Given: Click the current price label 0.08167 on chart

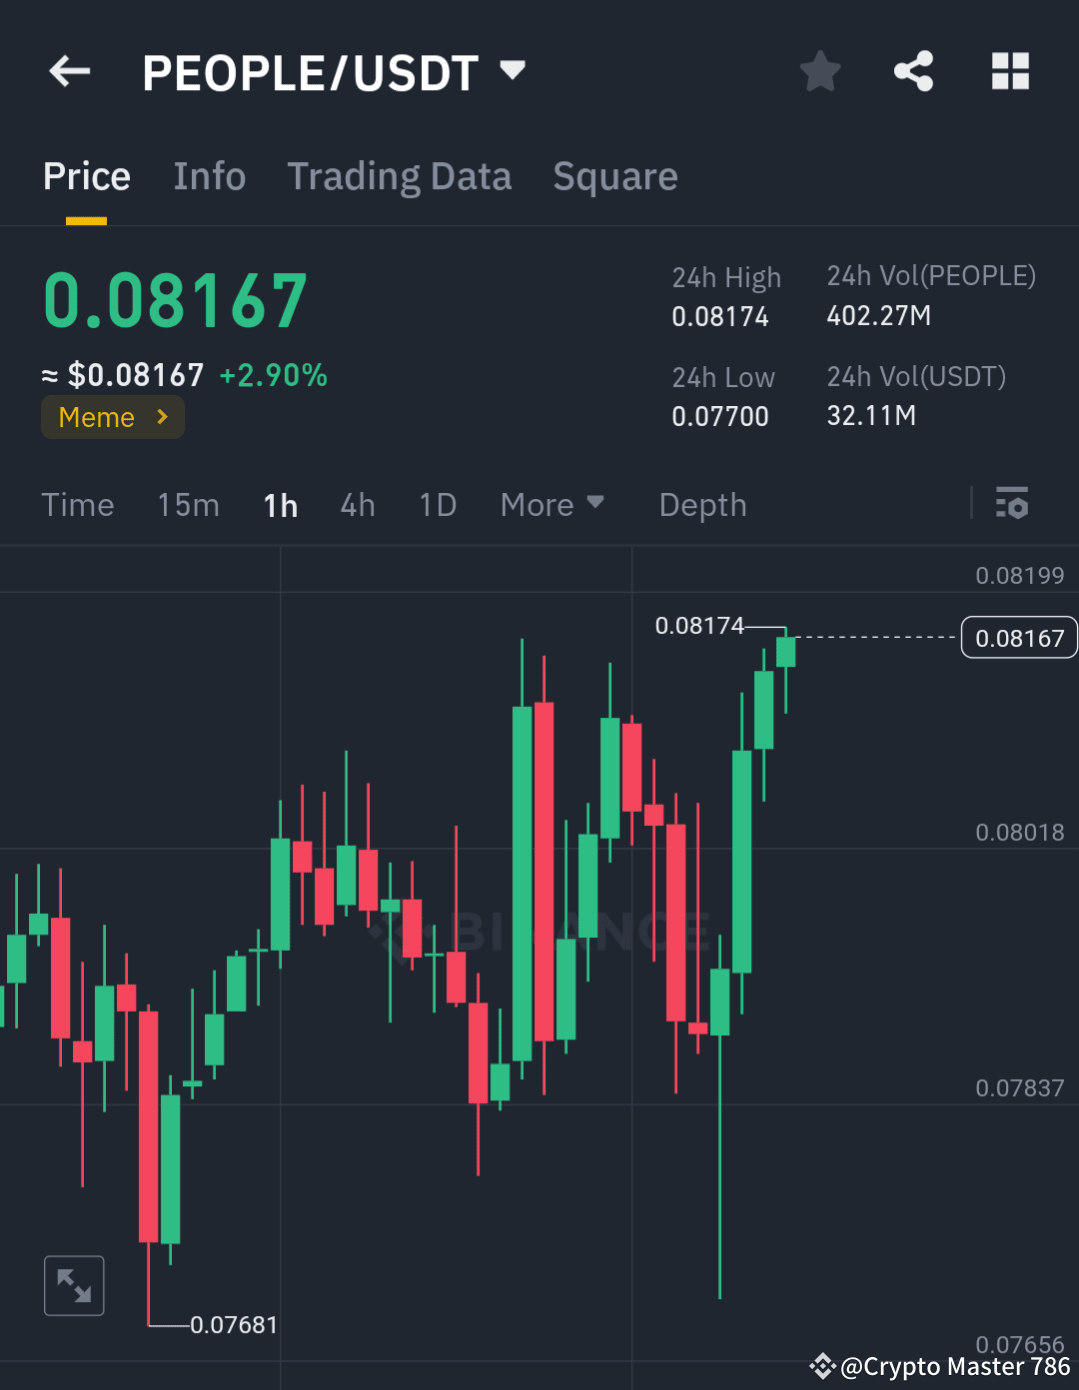Looking at the screenshot, I should click(x=1018, y=637).
